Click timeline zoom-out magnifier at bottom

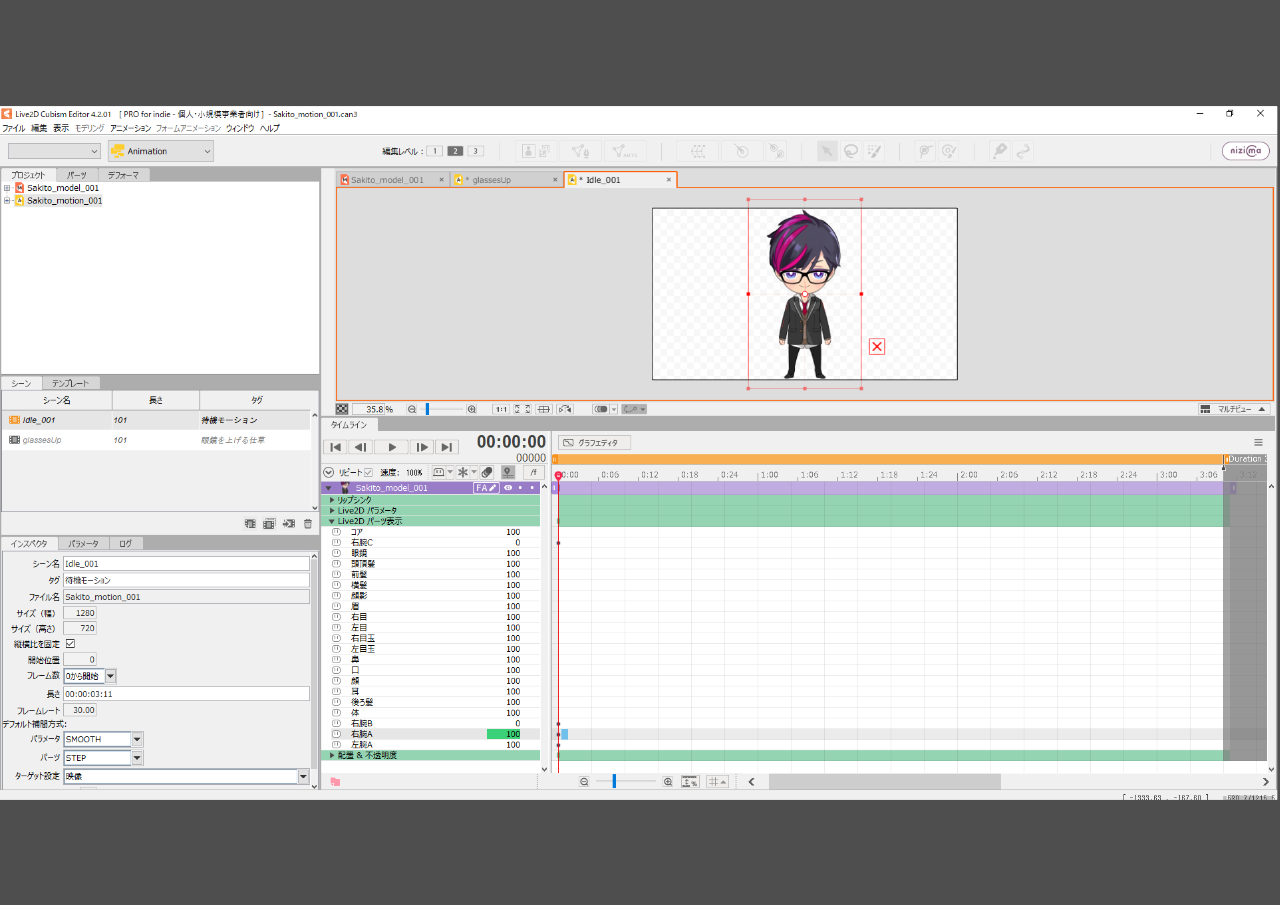pyautogui.click(x=584, y=782)
